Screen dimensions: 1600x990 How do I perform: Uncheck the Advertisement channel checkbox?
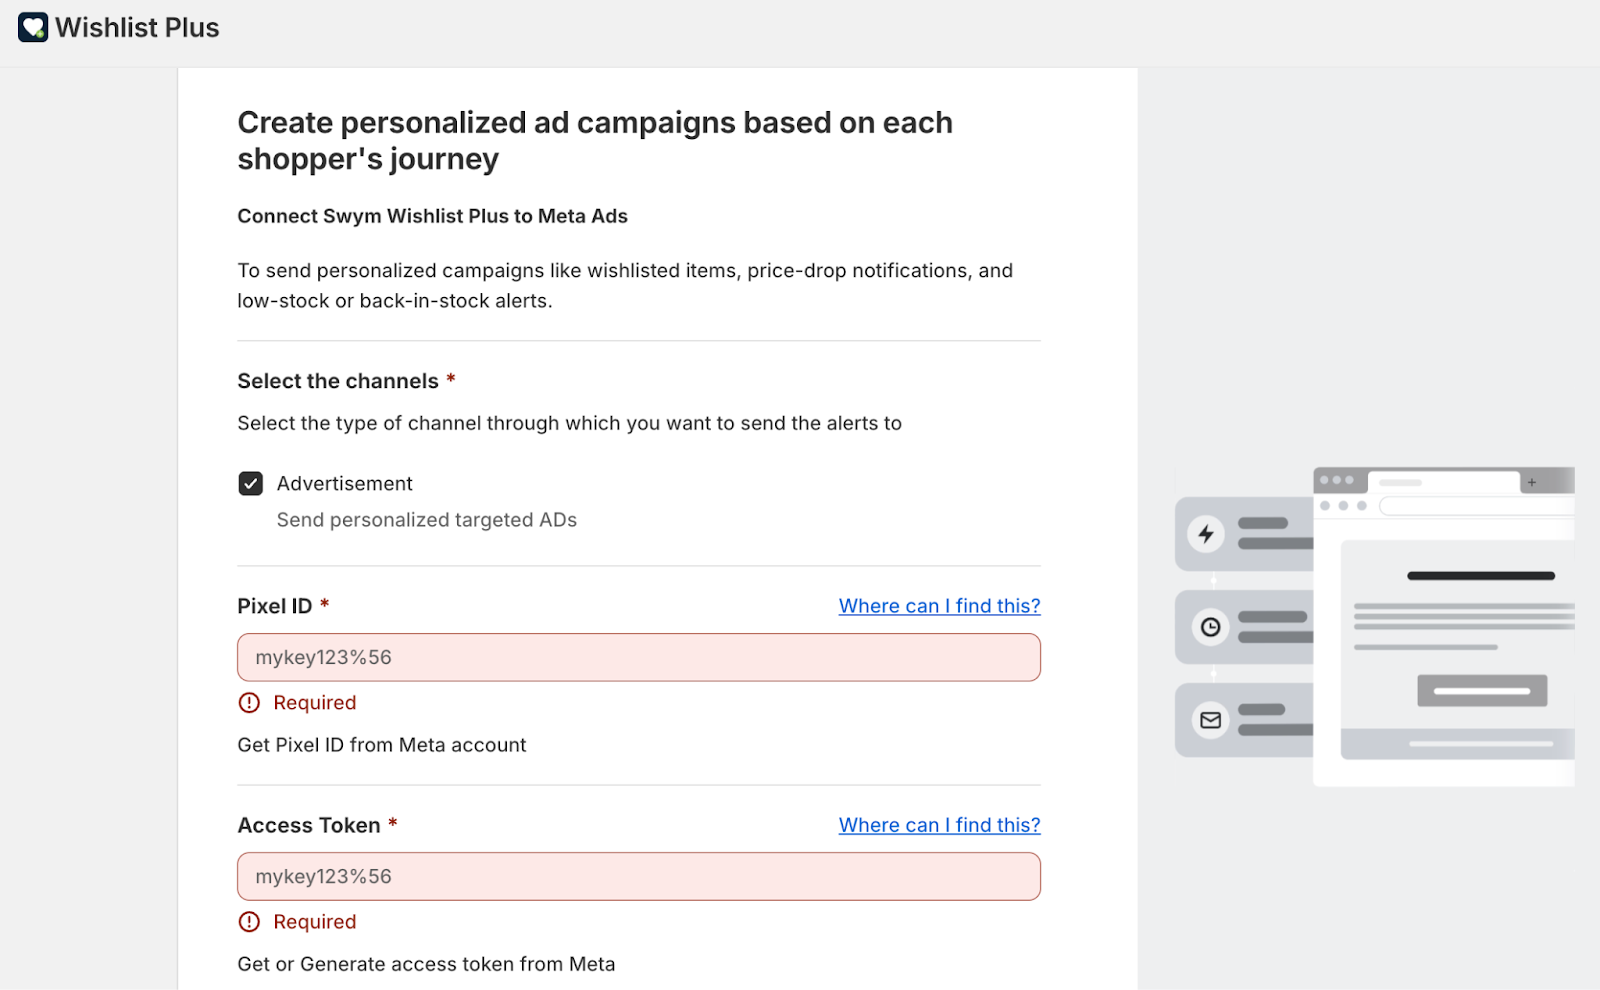click(x=251, y=484)
